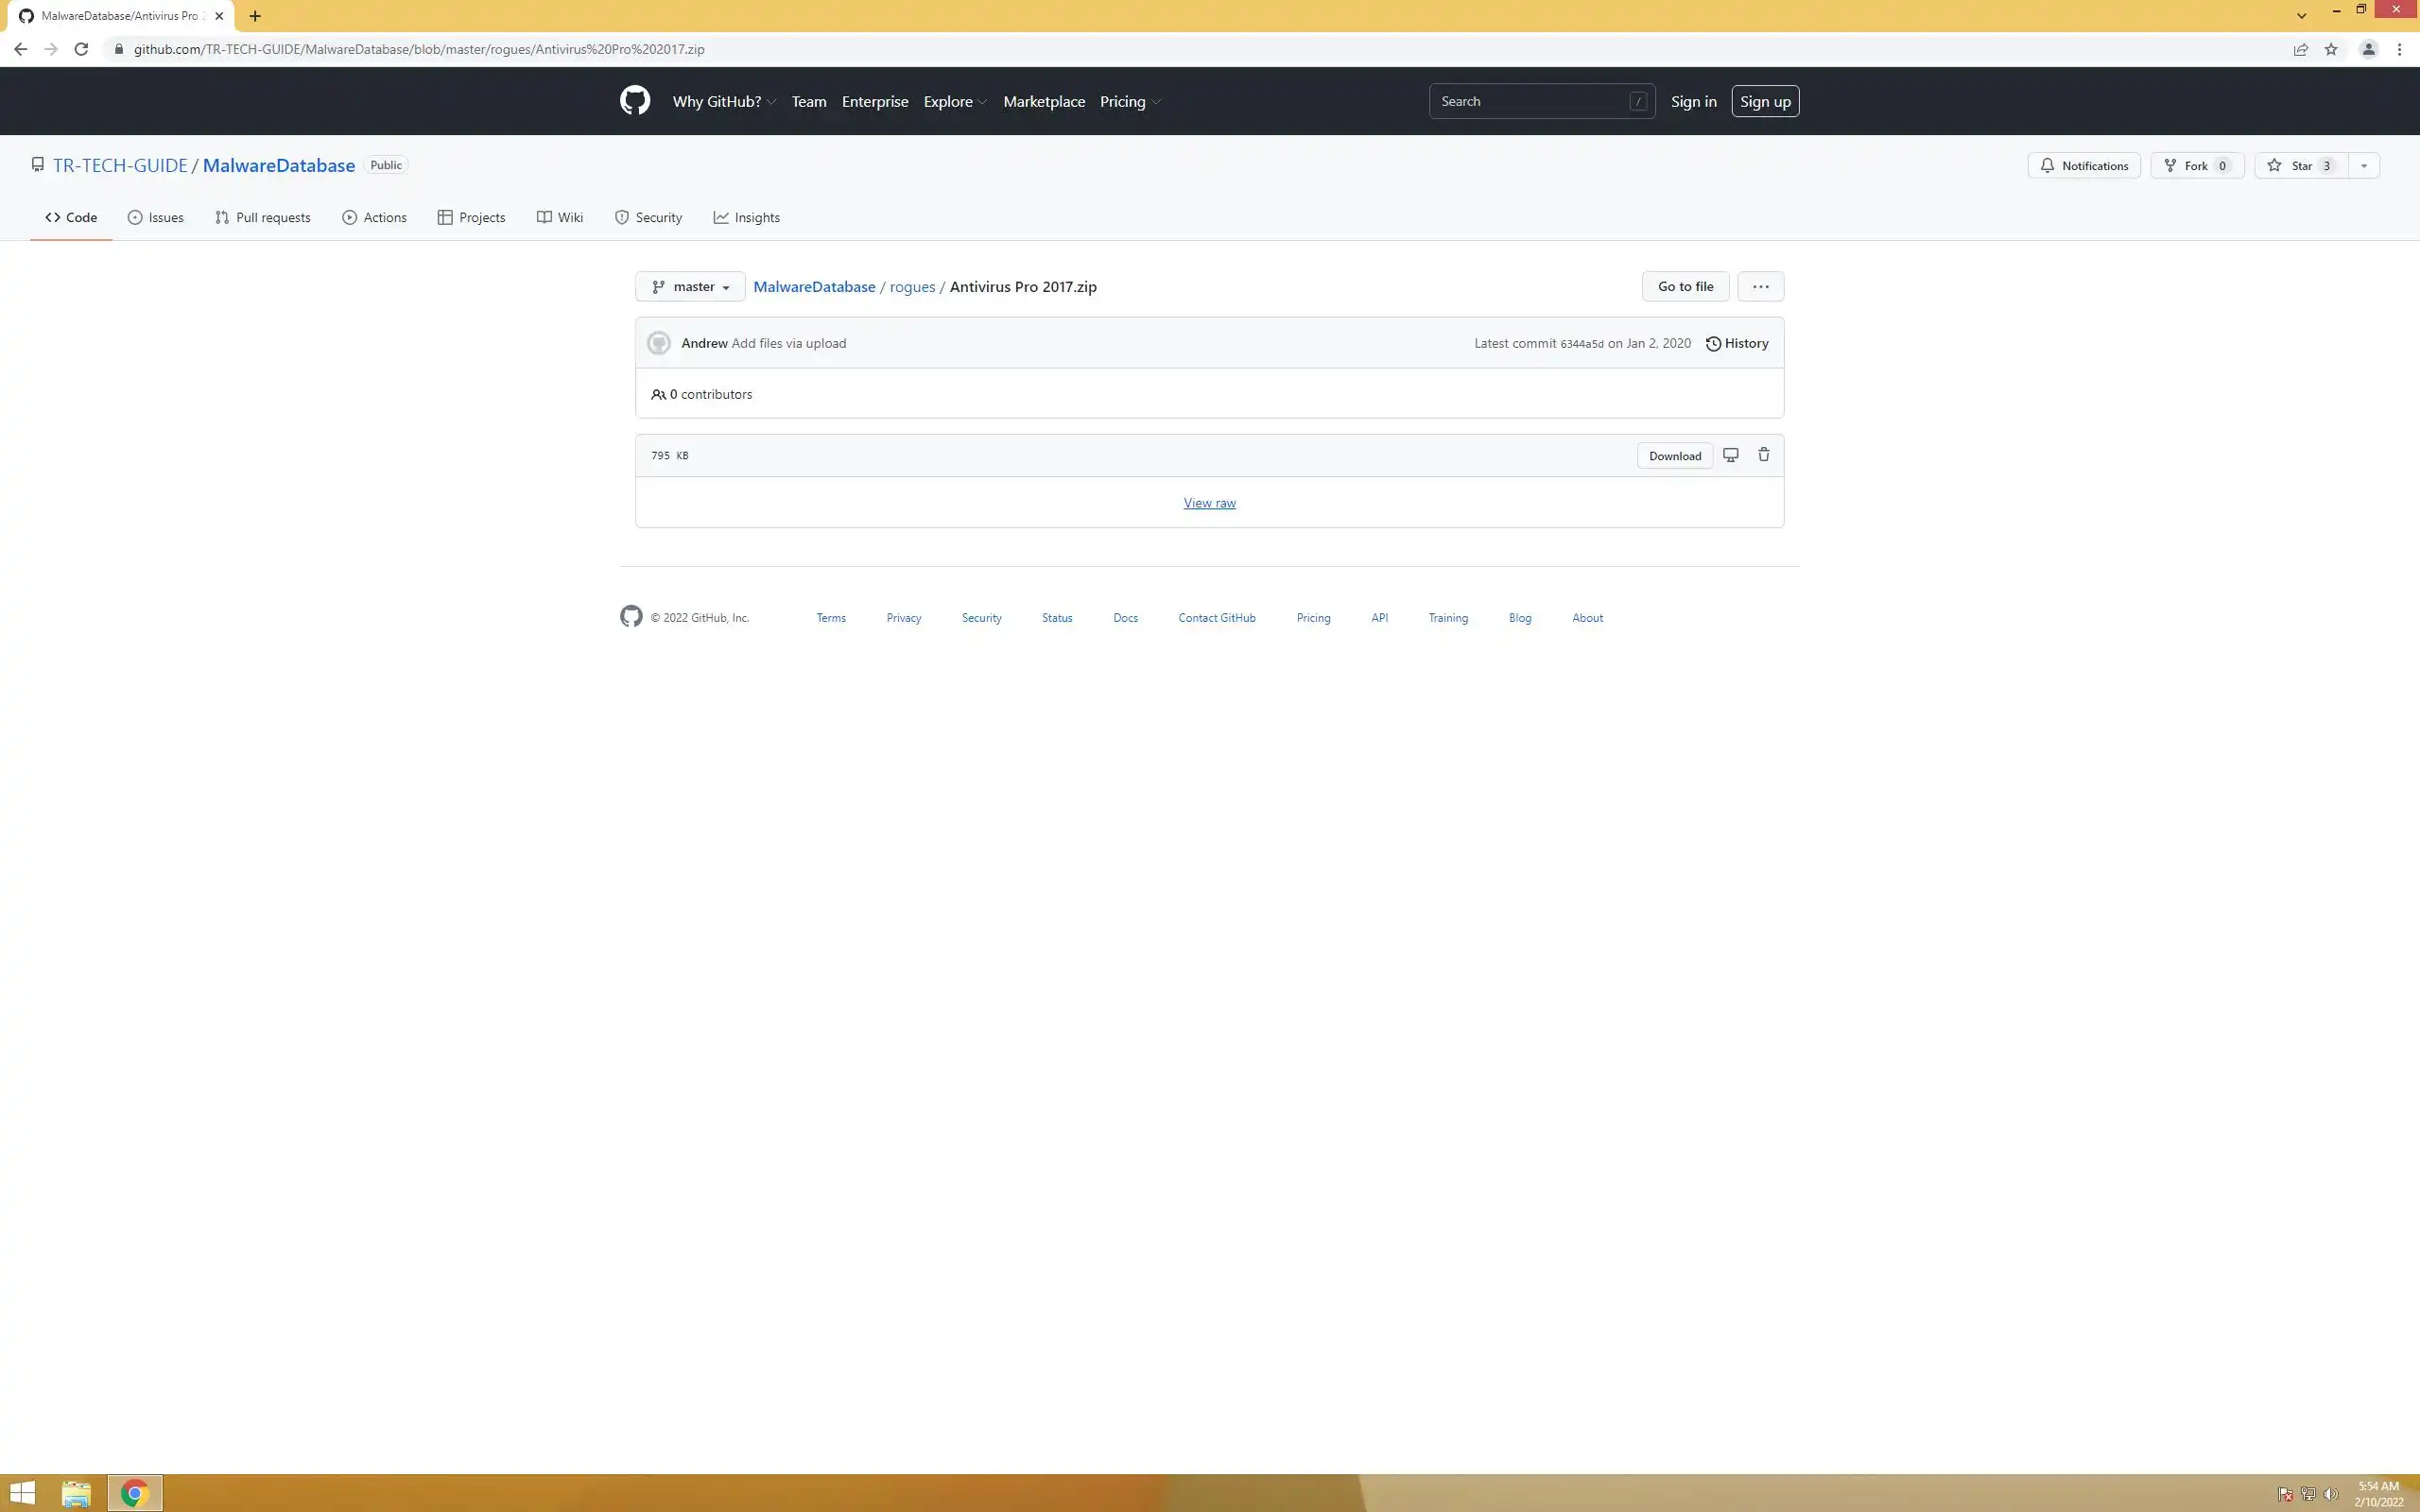
Task: Open commit History
Action: click(1737, 343)
